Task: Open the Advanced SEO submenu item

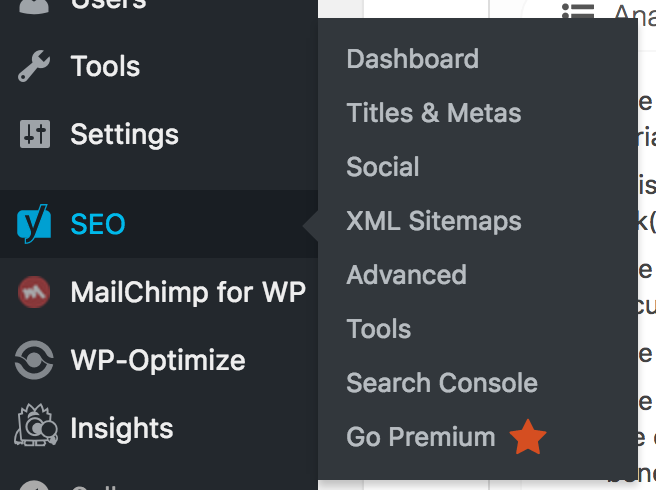Action: pyautogui.click(x=406, y=275)
